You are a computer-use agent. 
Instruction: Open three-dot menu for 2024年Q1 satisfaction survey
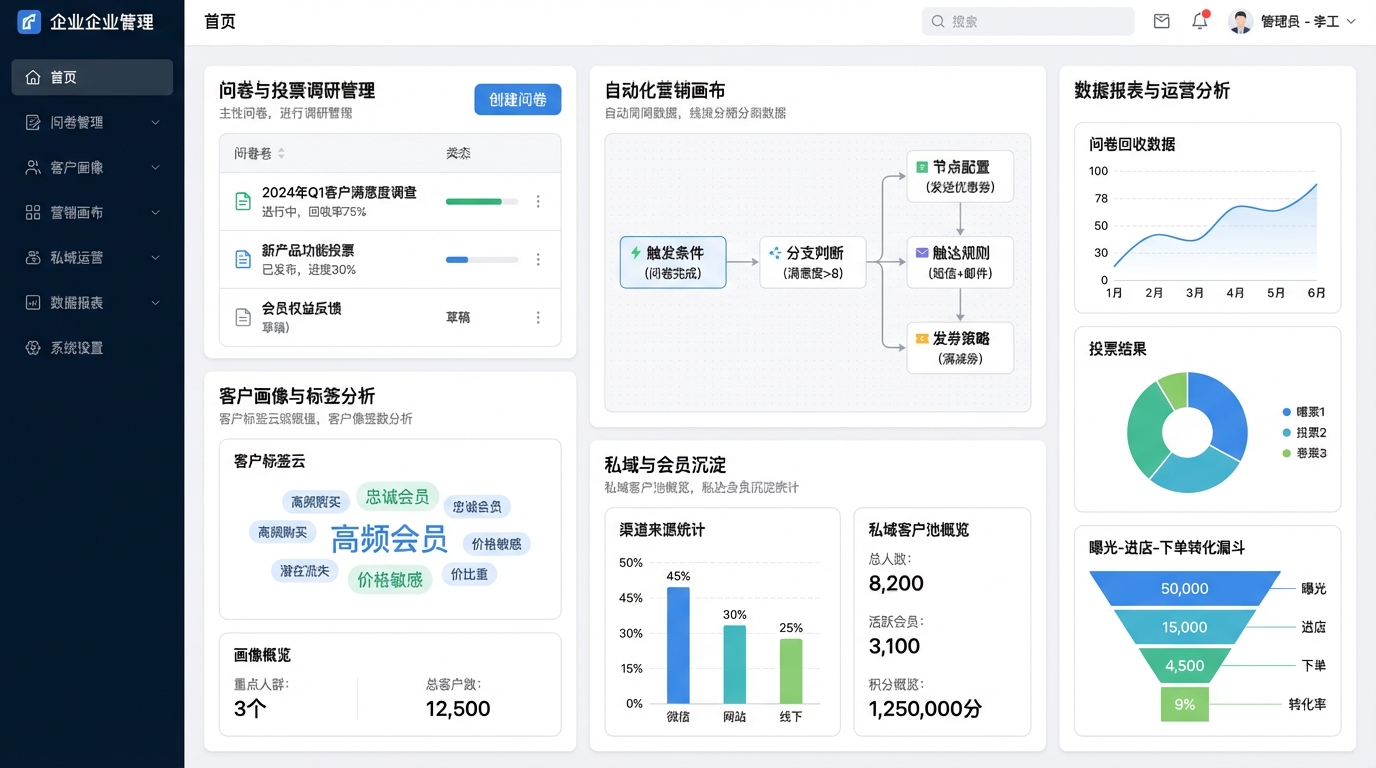tap(538, 201)
